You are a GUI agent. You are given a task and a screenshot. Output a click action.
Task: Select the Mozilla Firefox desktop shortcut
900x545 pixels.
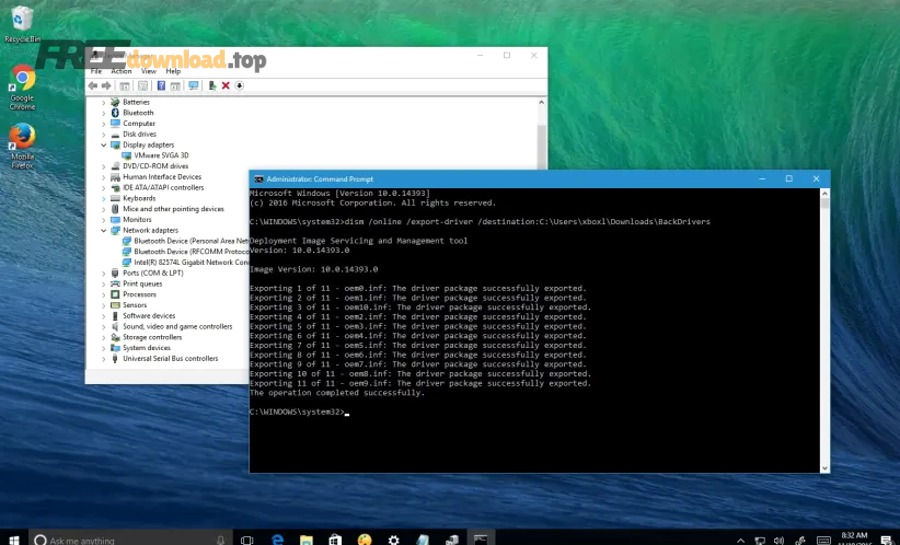[22, 146]
